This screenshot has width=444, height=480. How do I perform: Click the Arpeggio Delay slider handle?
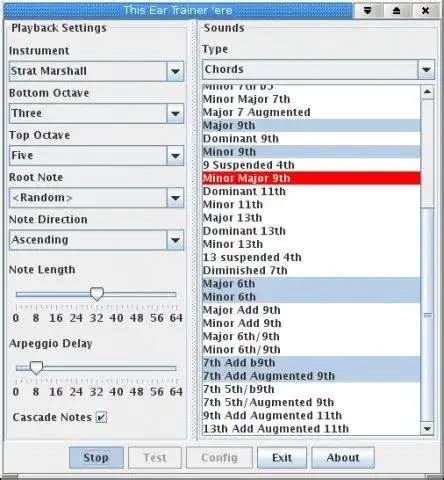coord(36,368)
